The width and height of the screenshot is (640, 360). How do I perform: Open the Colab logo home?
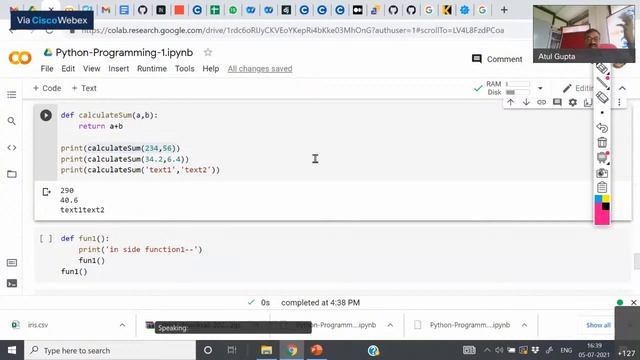[20, 58]
